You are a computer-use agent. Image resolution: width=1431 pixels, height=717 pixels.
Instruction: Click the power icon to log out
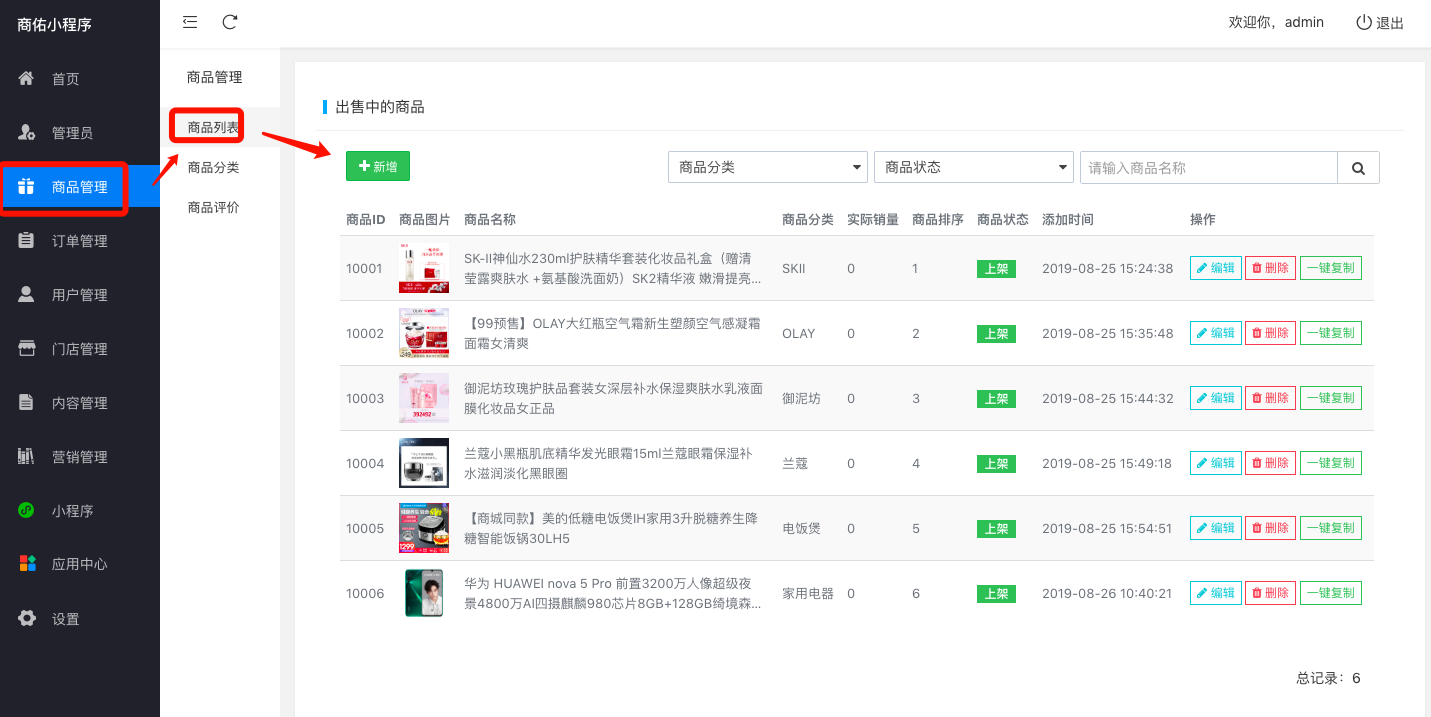(x=1364, y=22)
